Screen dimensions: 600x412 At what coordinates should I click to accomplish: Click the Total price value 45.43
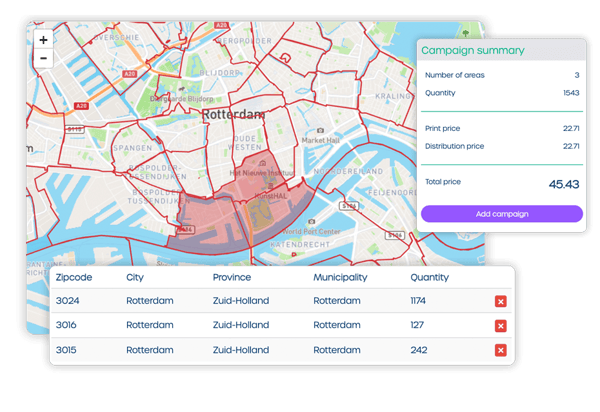564,184
